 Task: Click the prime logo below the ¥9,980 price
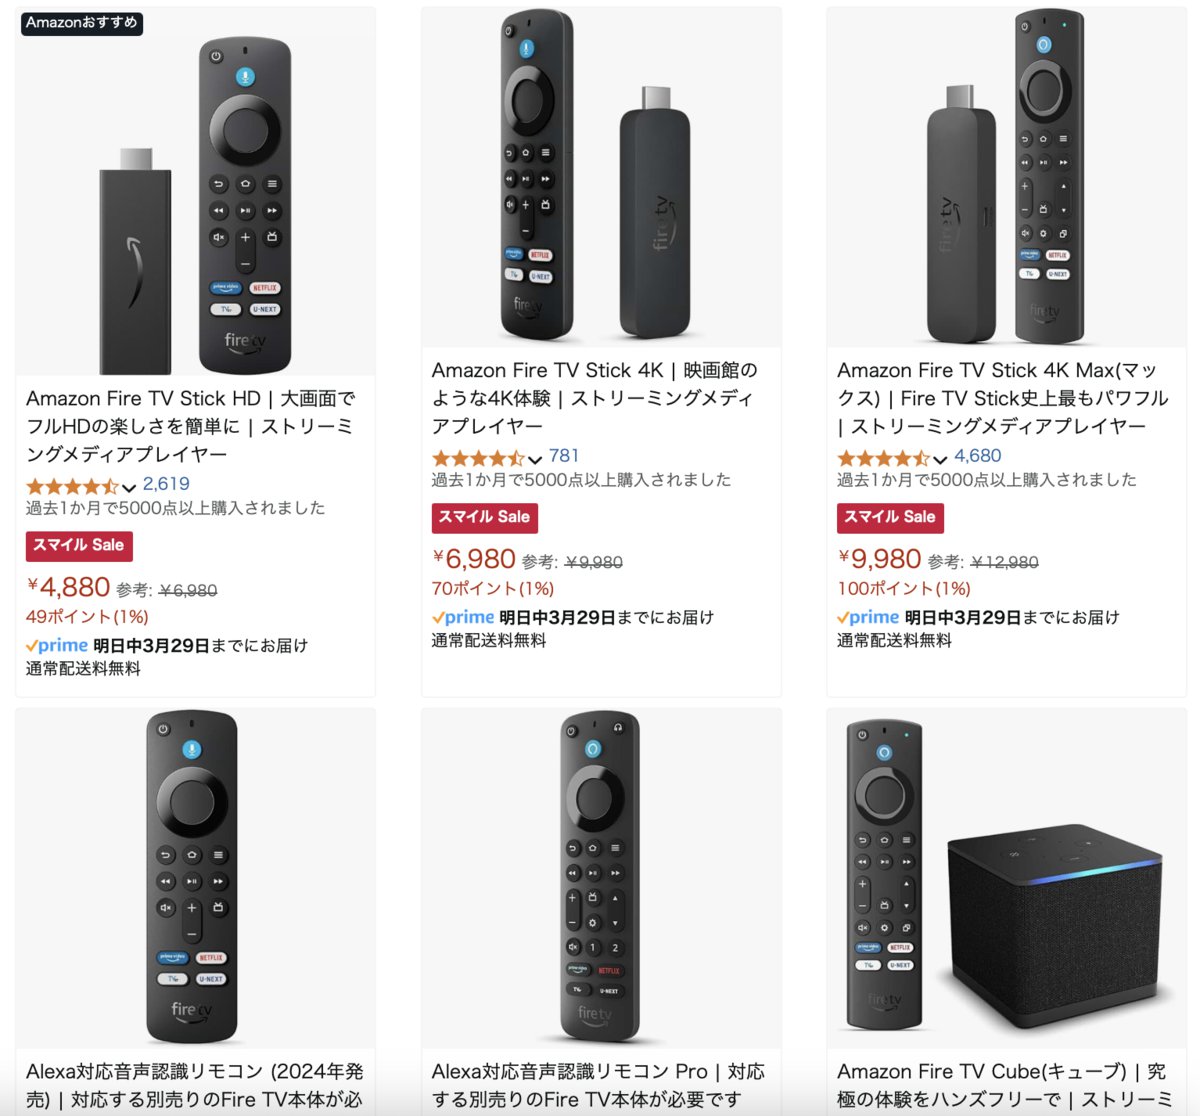pyautogui.click(x=868, y=618)
